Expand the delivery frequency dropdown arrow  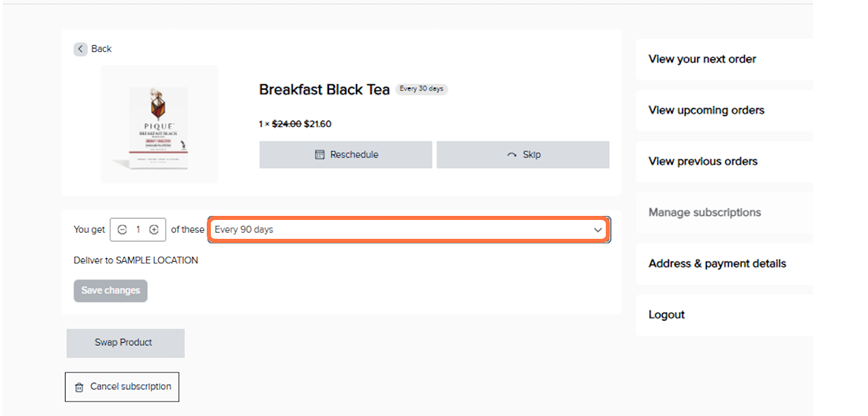[x=598, y=230]
